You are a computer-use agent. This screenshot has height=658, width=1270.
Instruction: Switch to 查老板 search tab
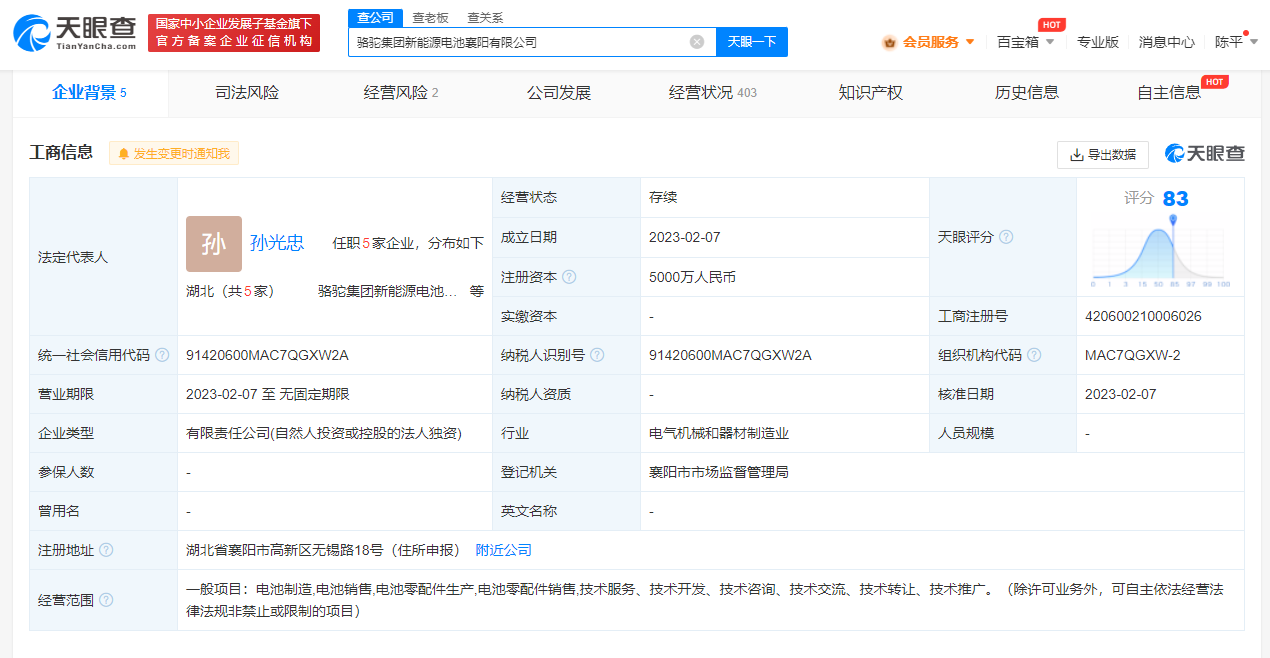click(x=430, y=18)
